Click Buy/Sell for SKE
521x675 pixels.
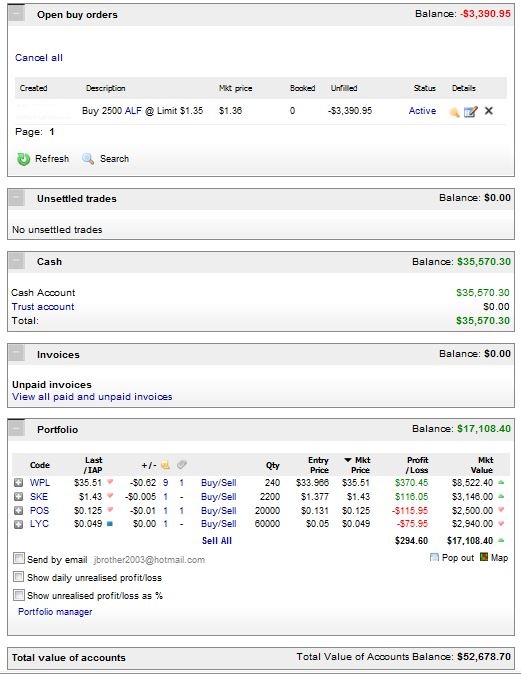(x=219, y=497)
